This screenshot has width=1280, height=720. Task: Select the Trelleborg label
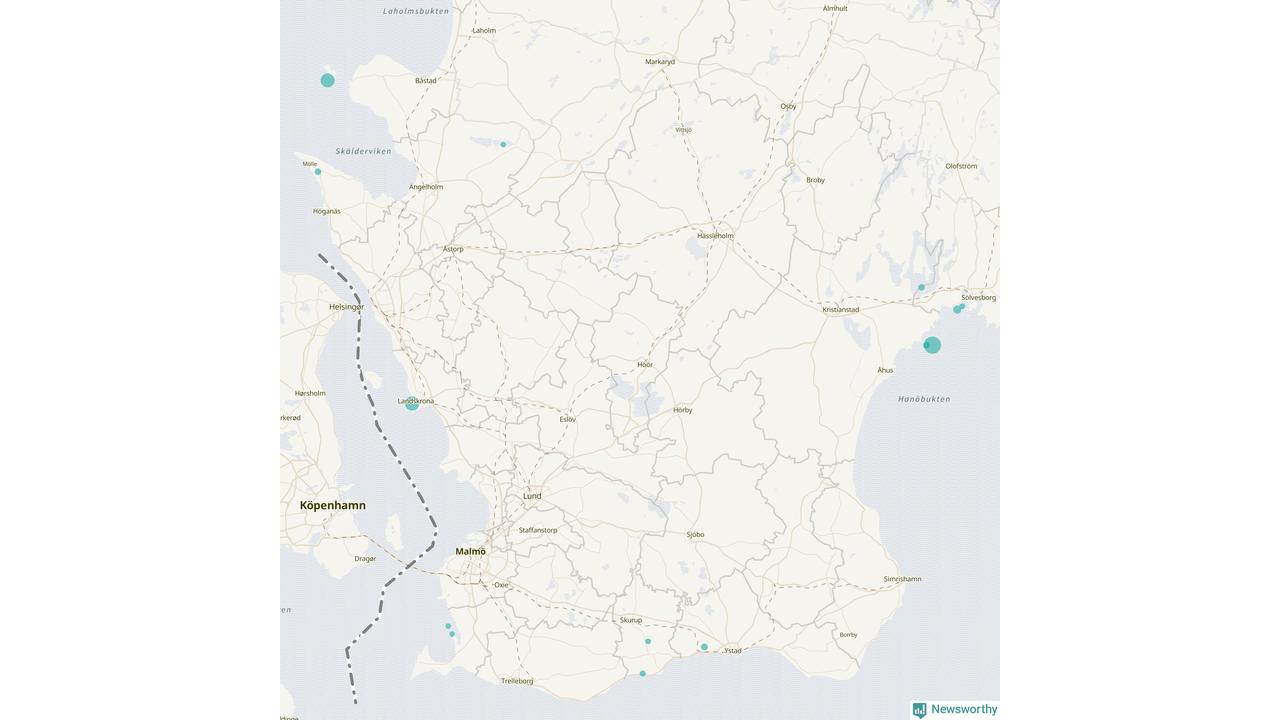point(517,681)
